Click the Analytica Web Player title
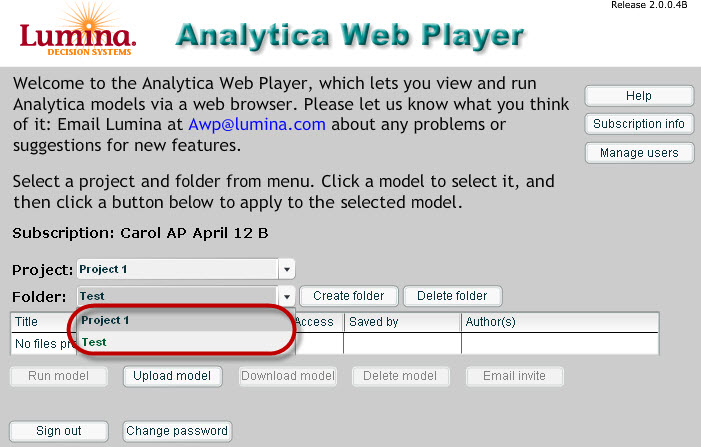 pyautogui.click(x=350, y=35)
